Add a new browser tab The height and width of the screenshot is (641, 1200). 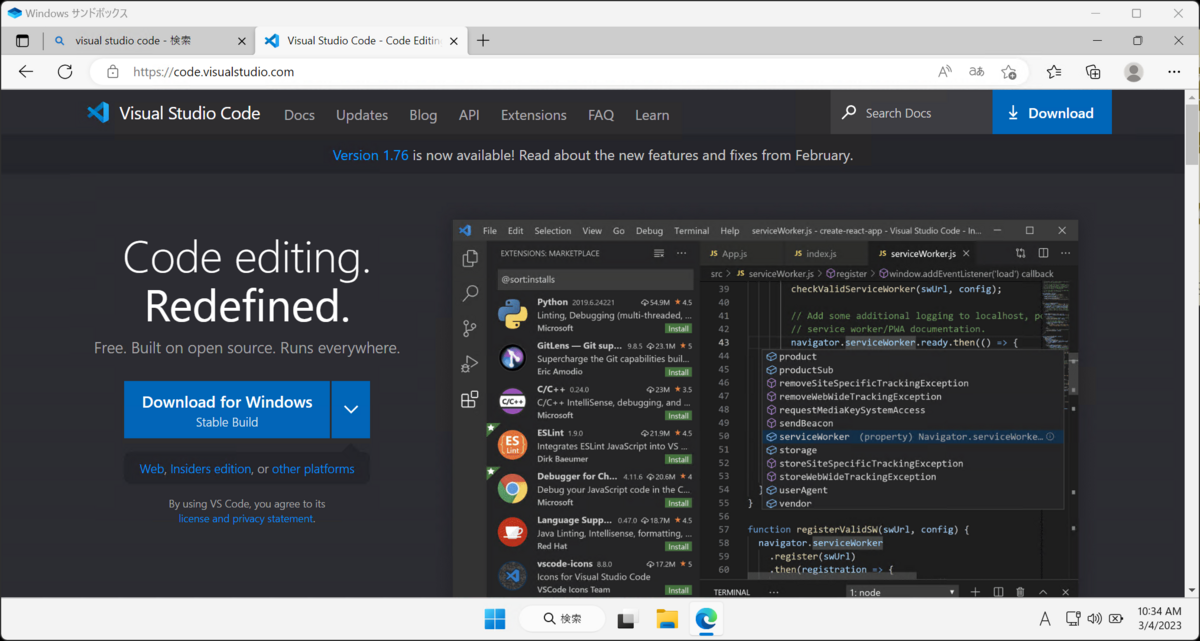pos(483,41)
